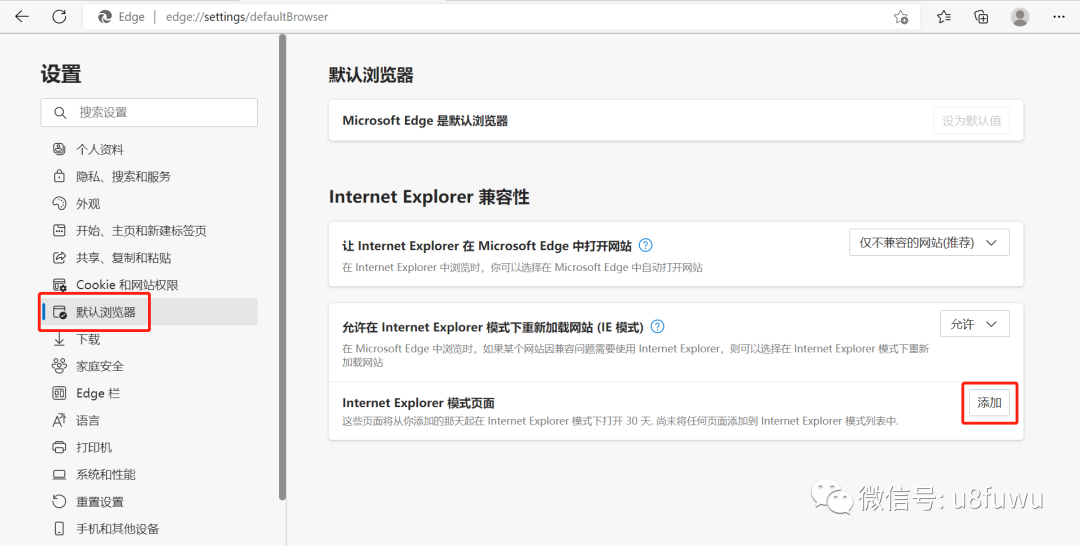
Task: Open 打印机 settings
Action: tap(94, 448)
